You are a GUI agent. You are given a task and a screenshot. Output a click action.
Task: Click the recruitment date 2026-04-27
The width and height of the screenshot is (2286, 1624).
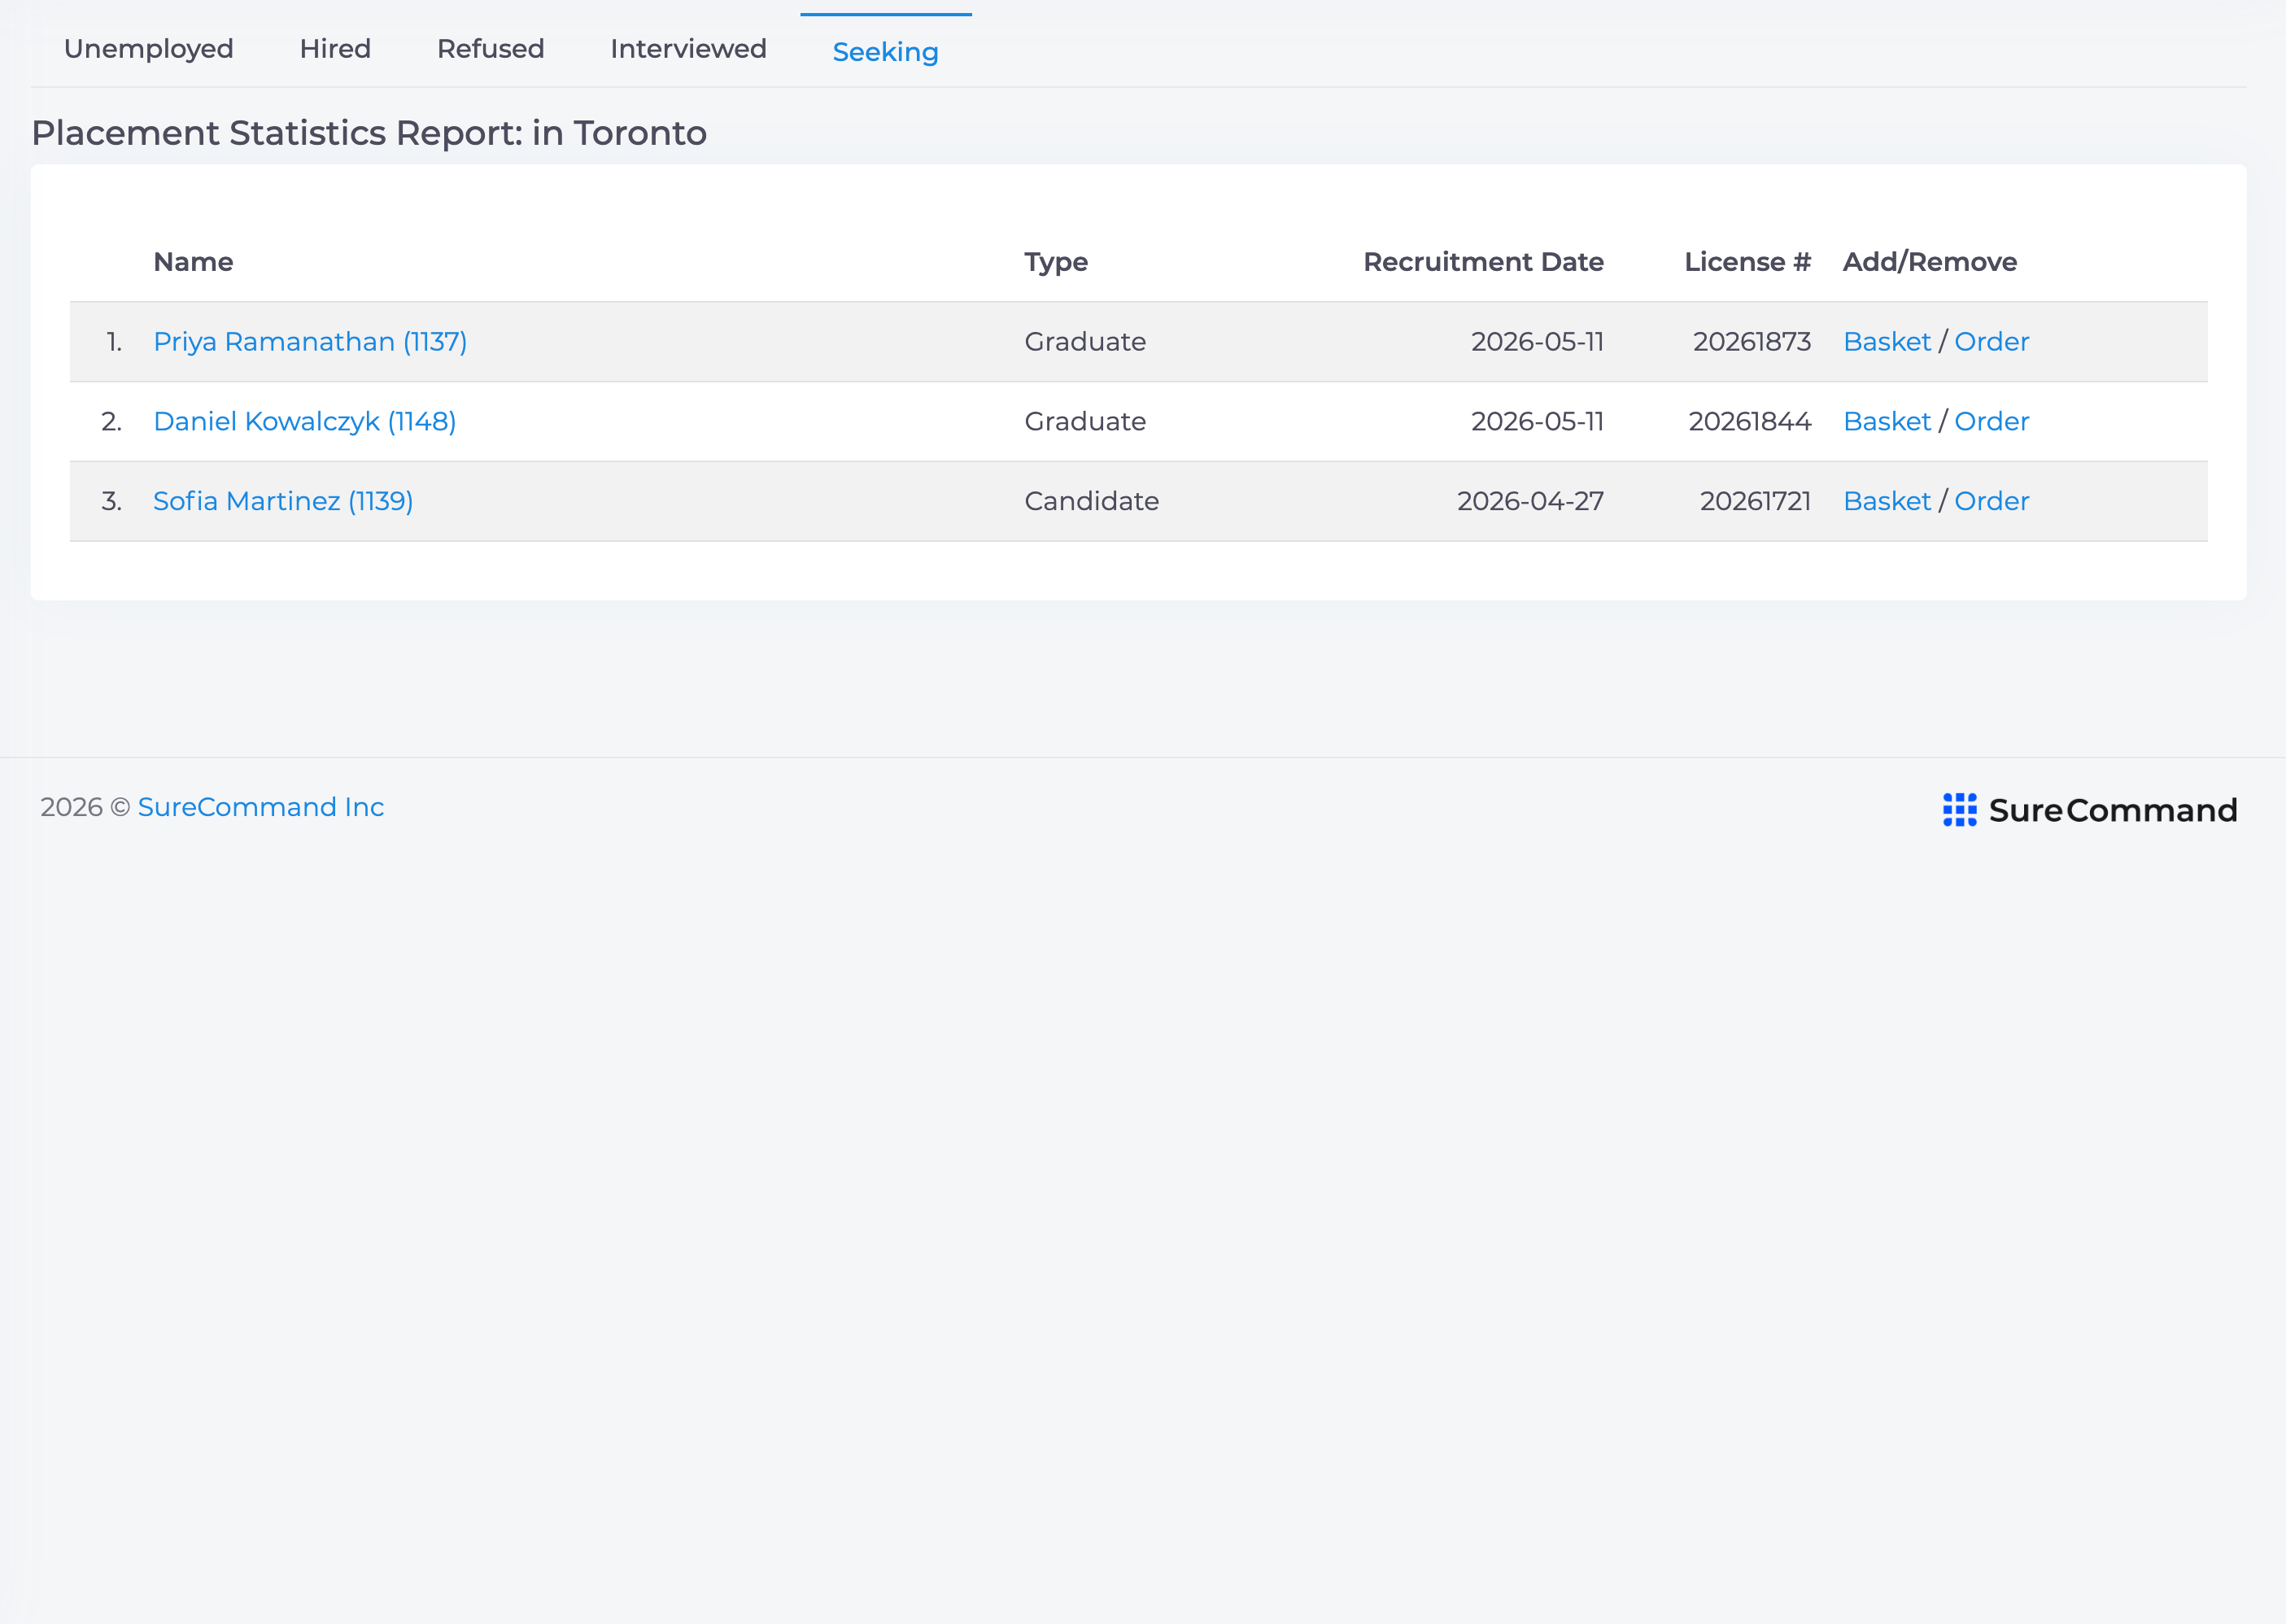coord(1530,501)
